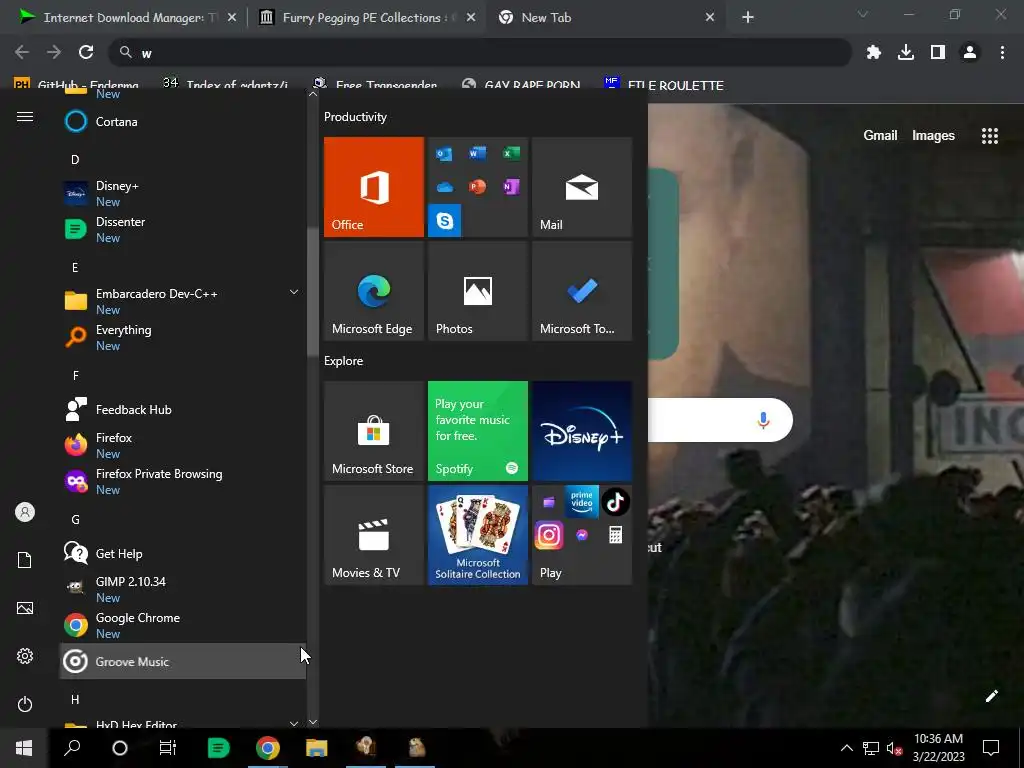This screenshot has height=768, width=1024.
Task: Open the Gmail link
Action: coord(880,135)
